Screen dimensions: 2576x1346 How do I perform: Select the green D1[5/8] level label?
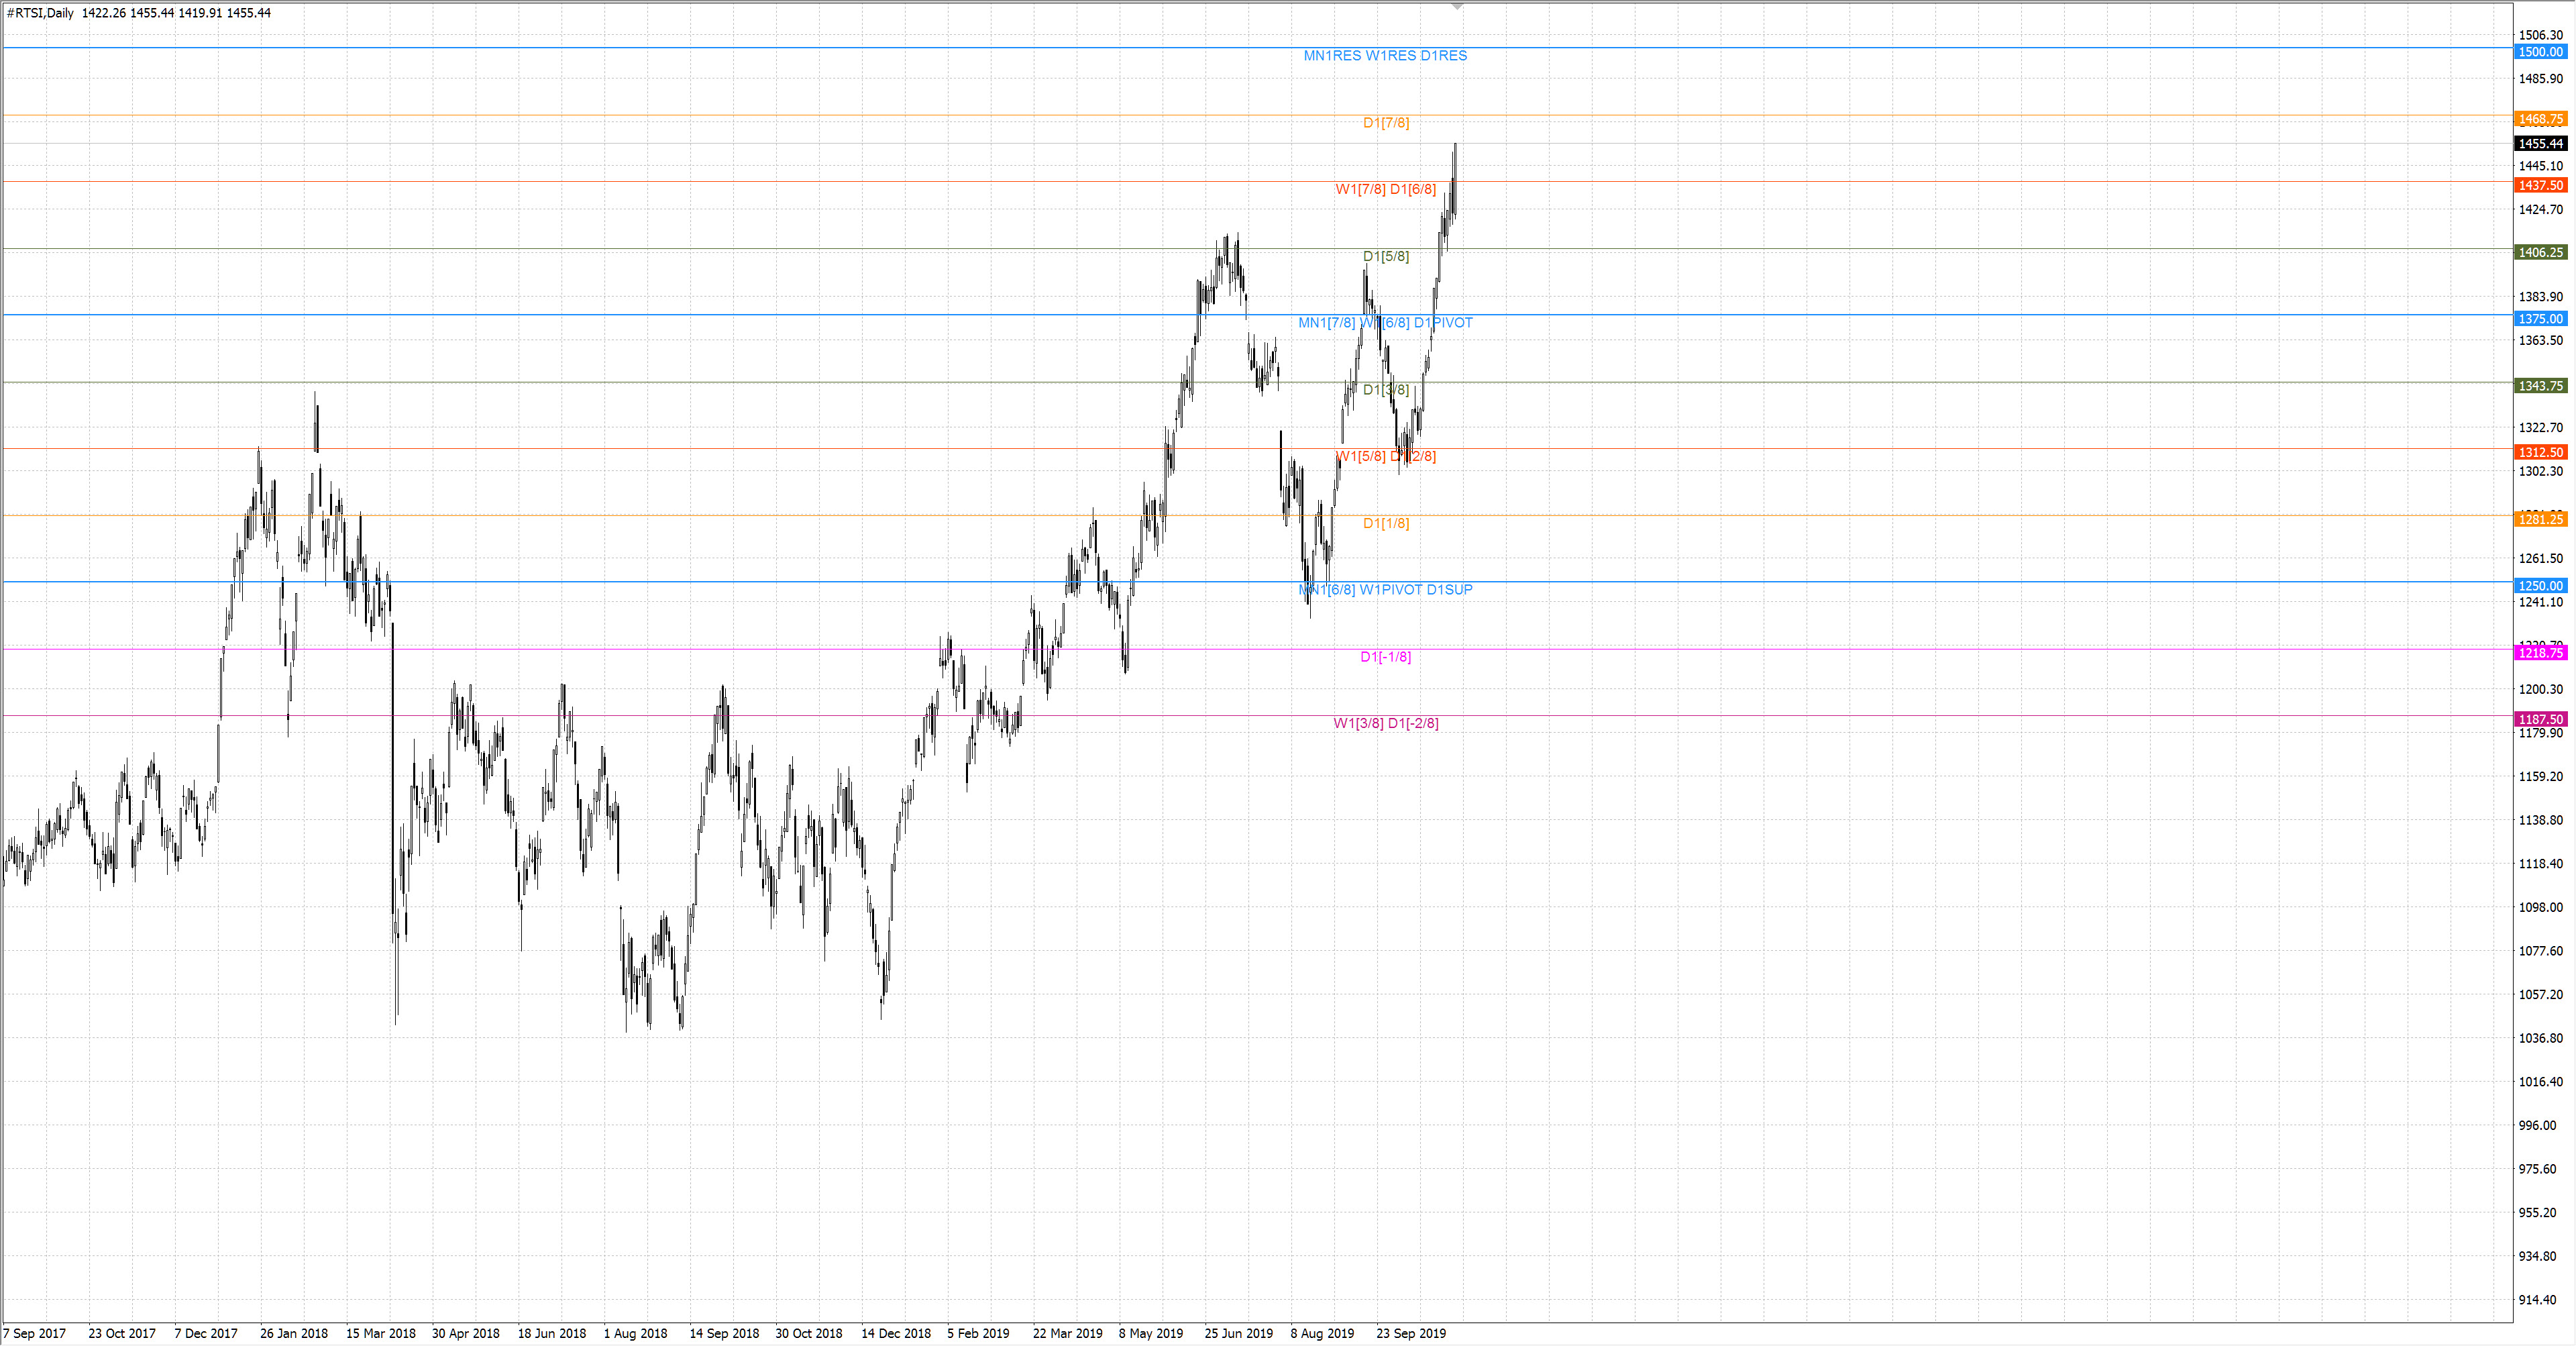tap(1385, 256)
